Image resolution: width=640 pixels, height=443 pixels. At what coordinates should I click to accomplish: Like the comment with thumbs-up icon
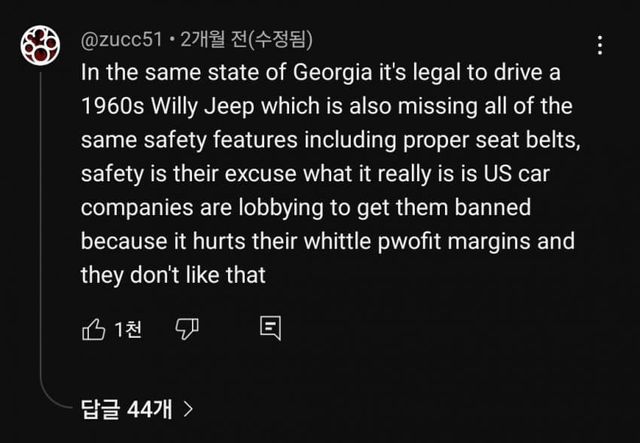pos(91,327)
